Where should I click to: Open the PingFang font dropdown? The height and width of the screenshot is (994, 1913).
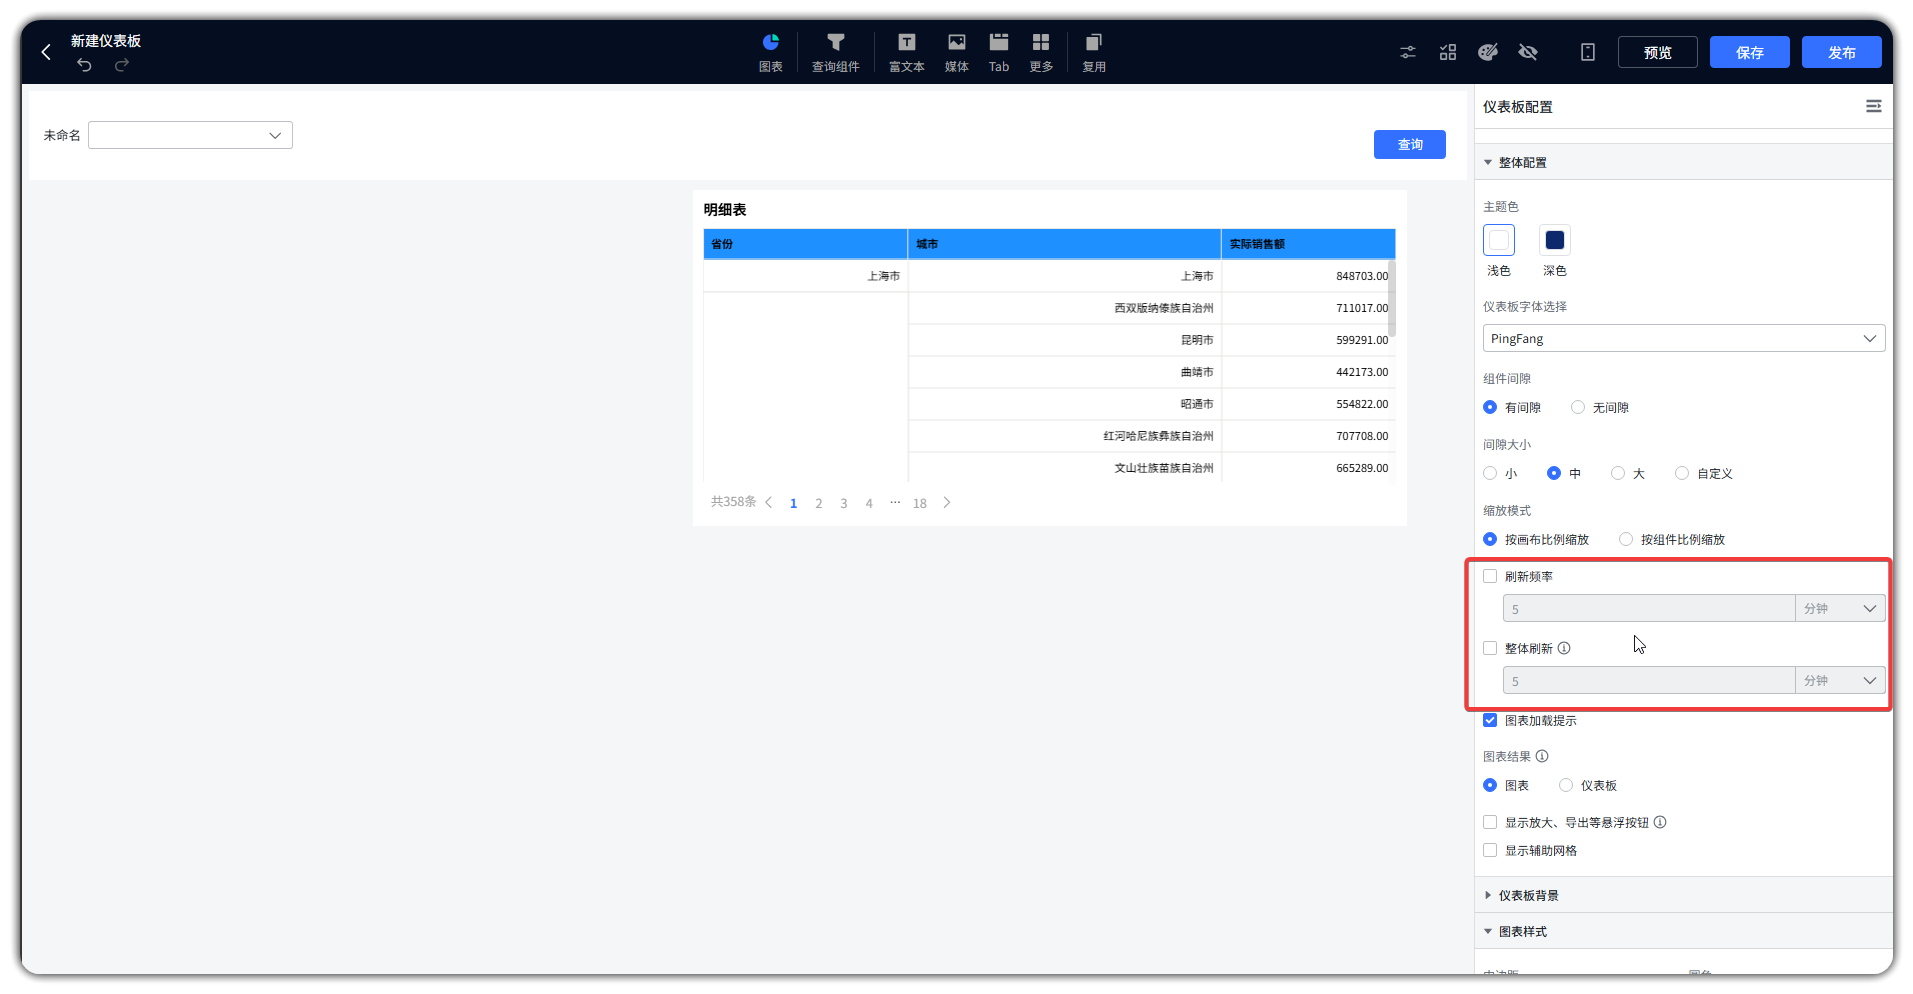point(1683,338)
